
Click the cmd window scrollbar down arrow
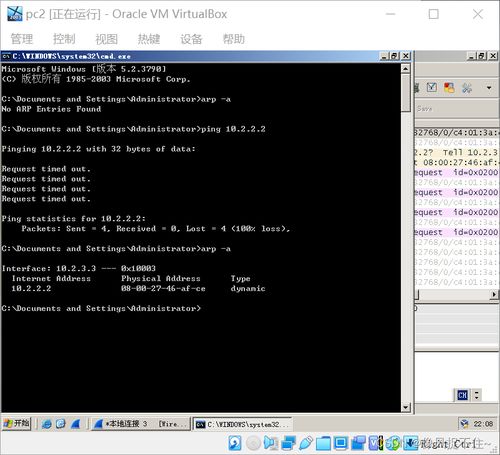point(405,407)
